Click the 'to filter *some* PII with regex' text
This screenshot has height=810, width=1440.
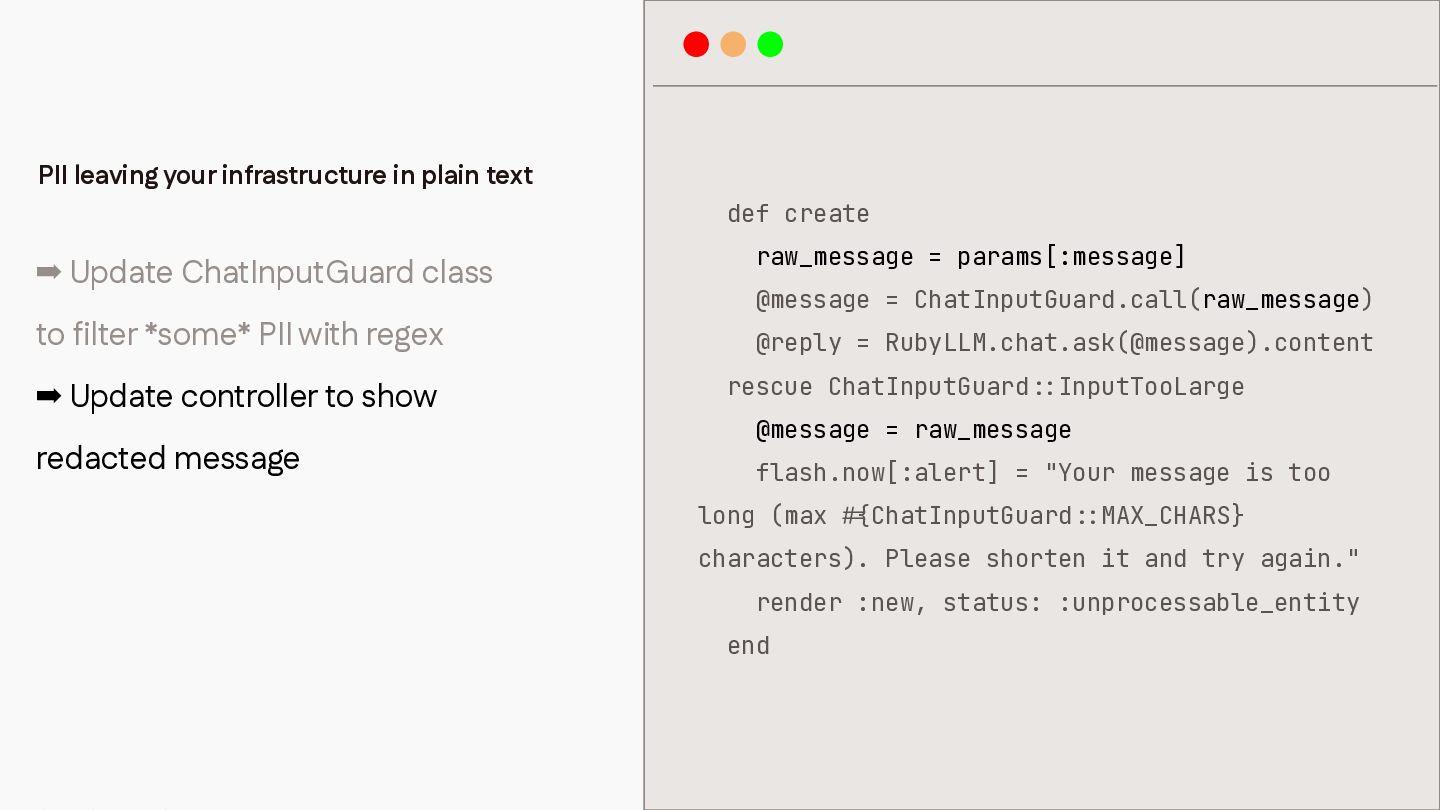coord(240,334)
